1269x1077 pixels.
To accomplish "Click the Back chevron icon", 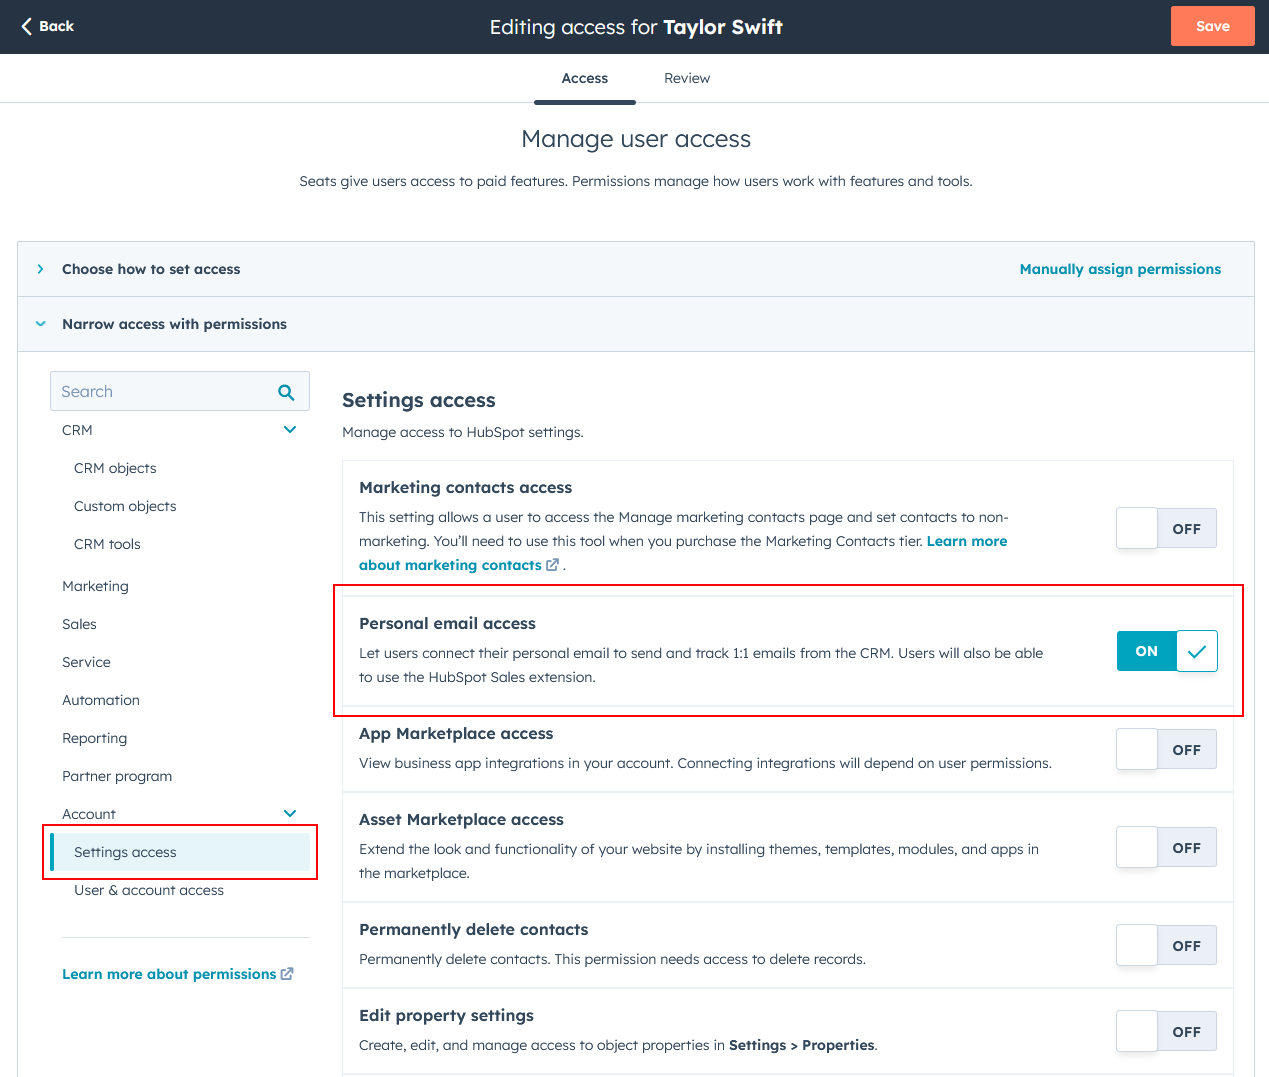I will point(24,26).
